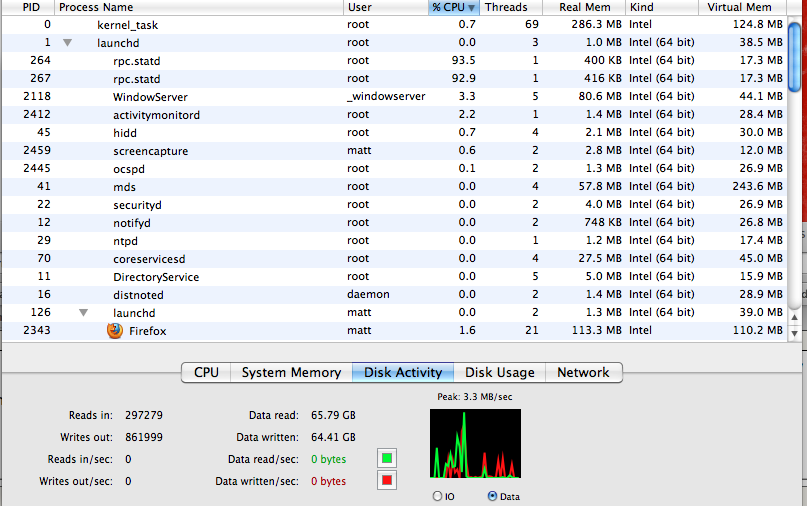The width and height of the screenshot is (807, 506).
Task: Sort by the User column header
Action: 386,7
